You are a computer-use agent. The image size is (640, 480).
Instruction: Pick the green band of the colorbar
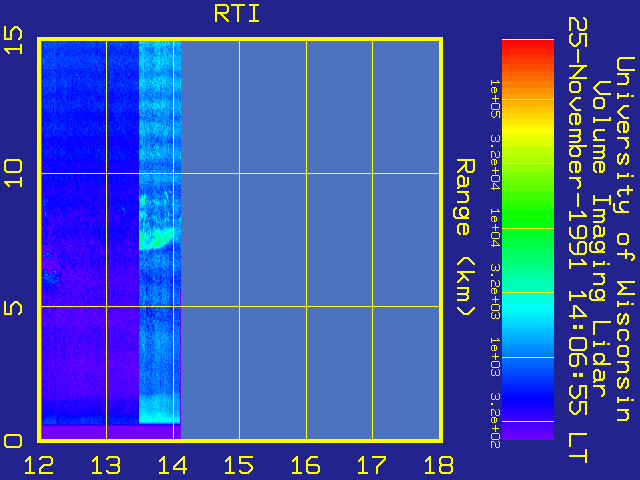[528, 212]
